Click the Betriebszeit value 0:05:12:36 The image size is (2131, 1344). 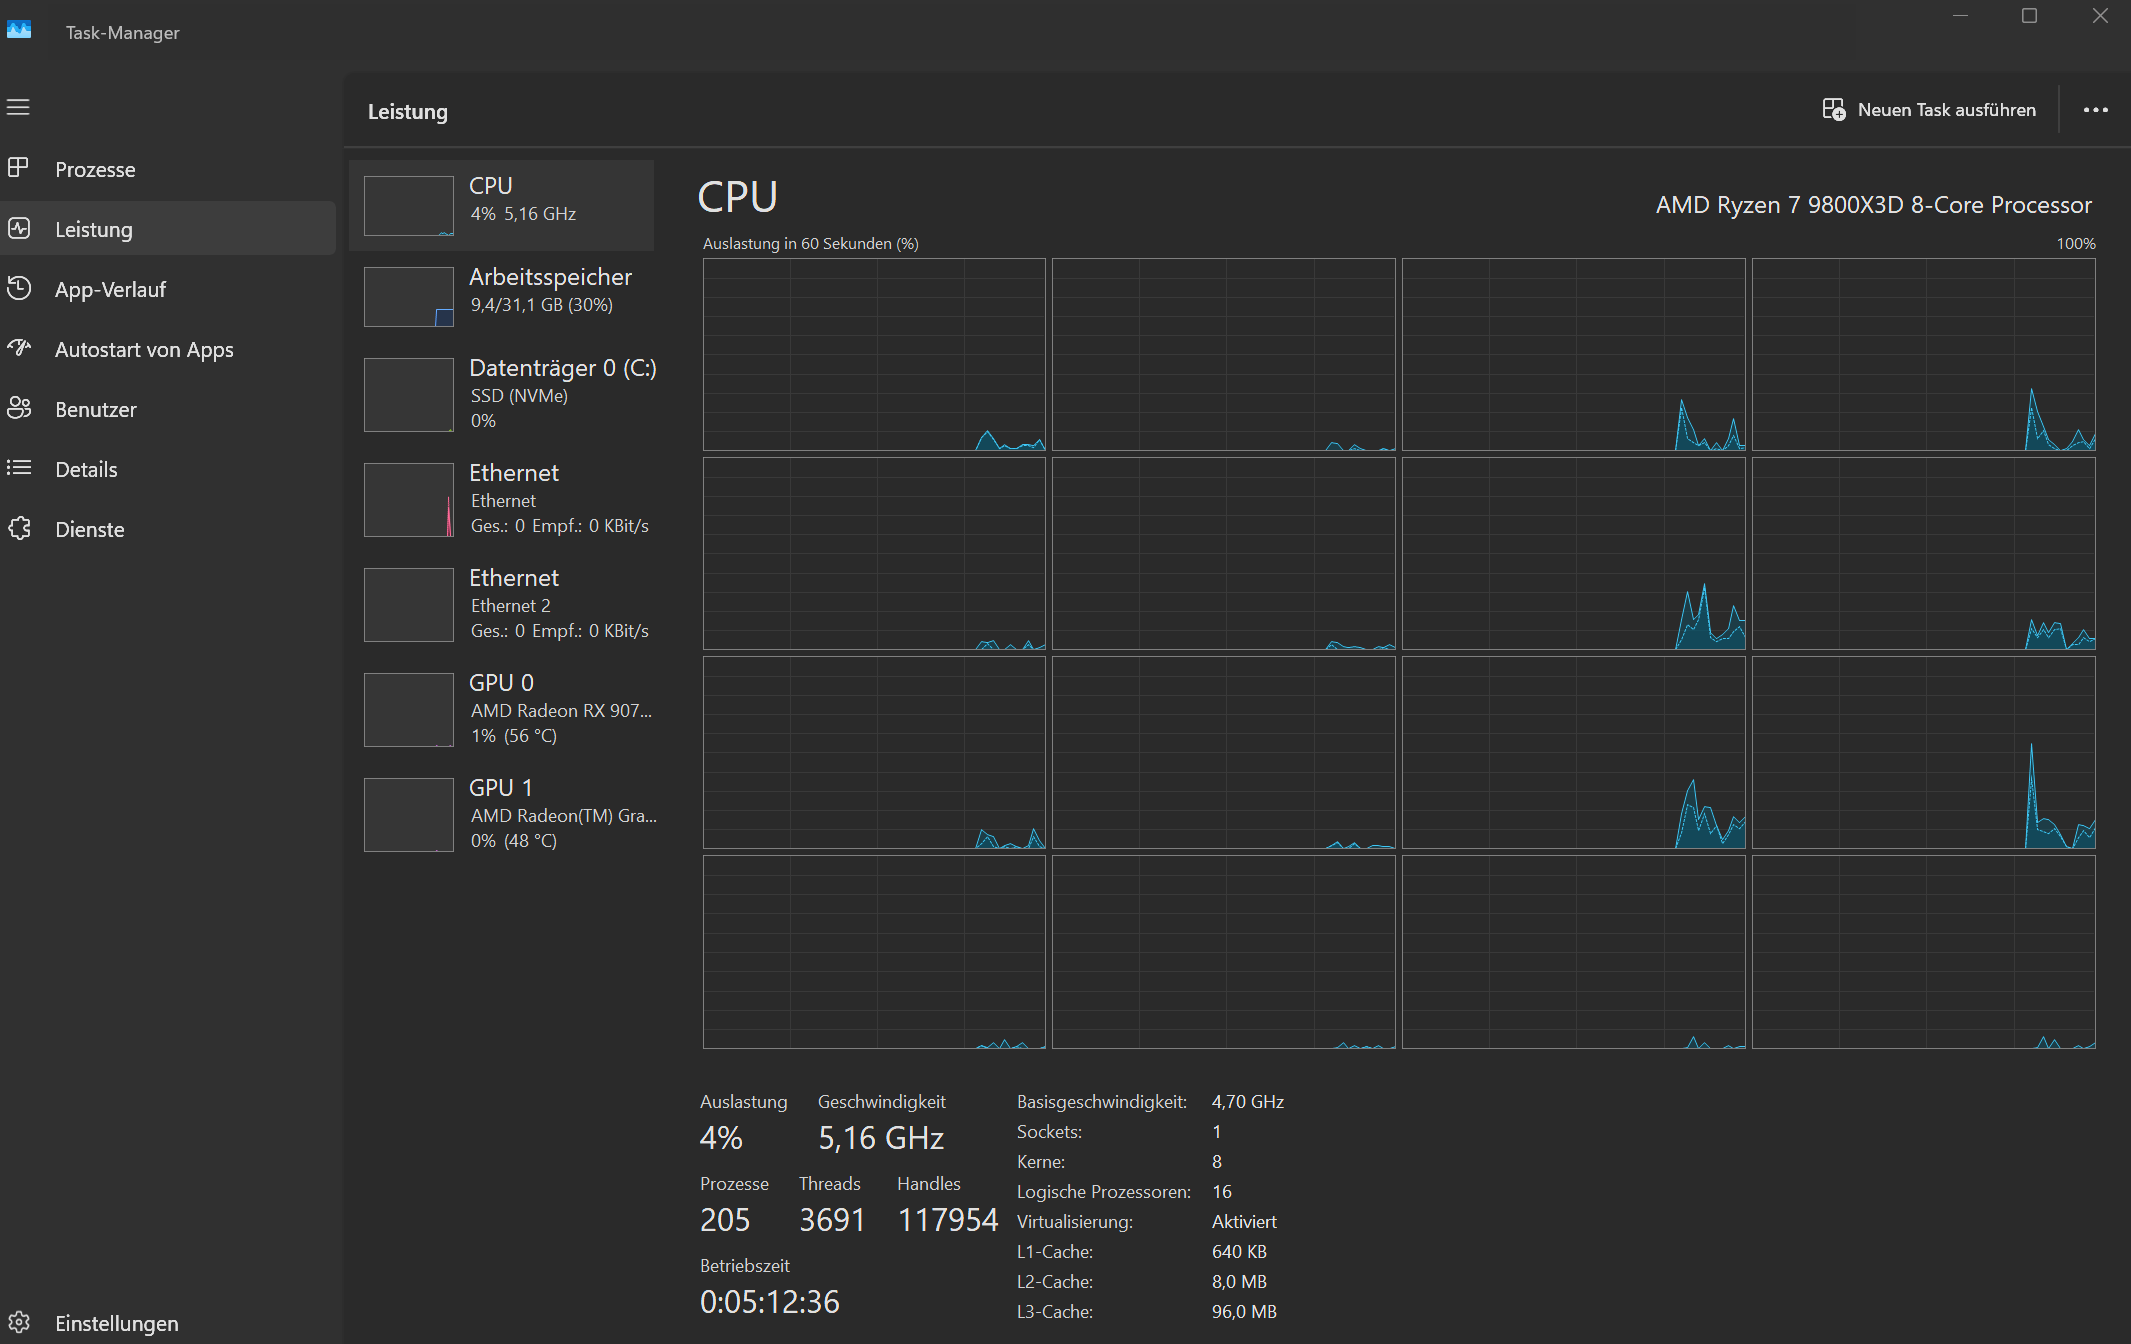[x=770, y=1302]
